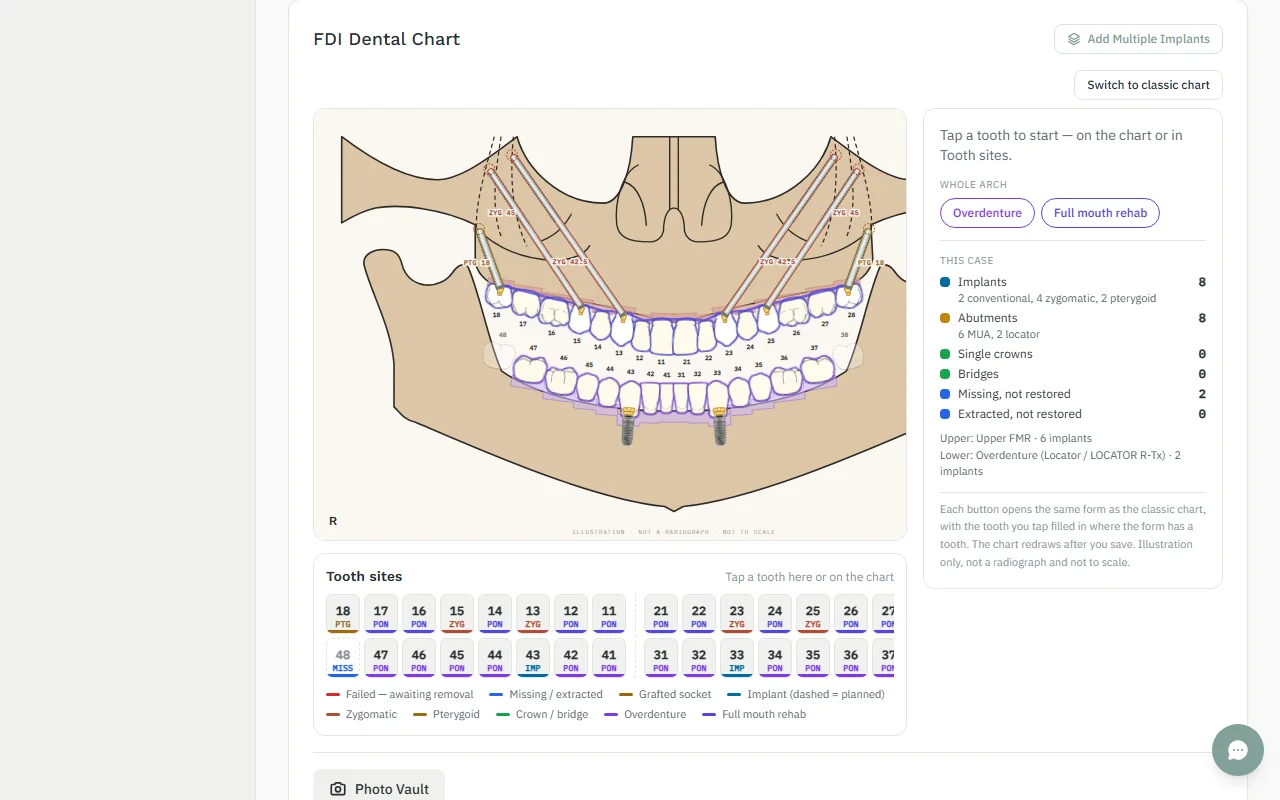Viewport: 1280px width, 800px height.
Task: Tap tooth site 16
Action: pyautogui.click(x=419, y=614)
